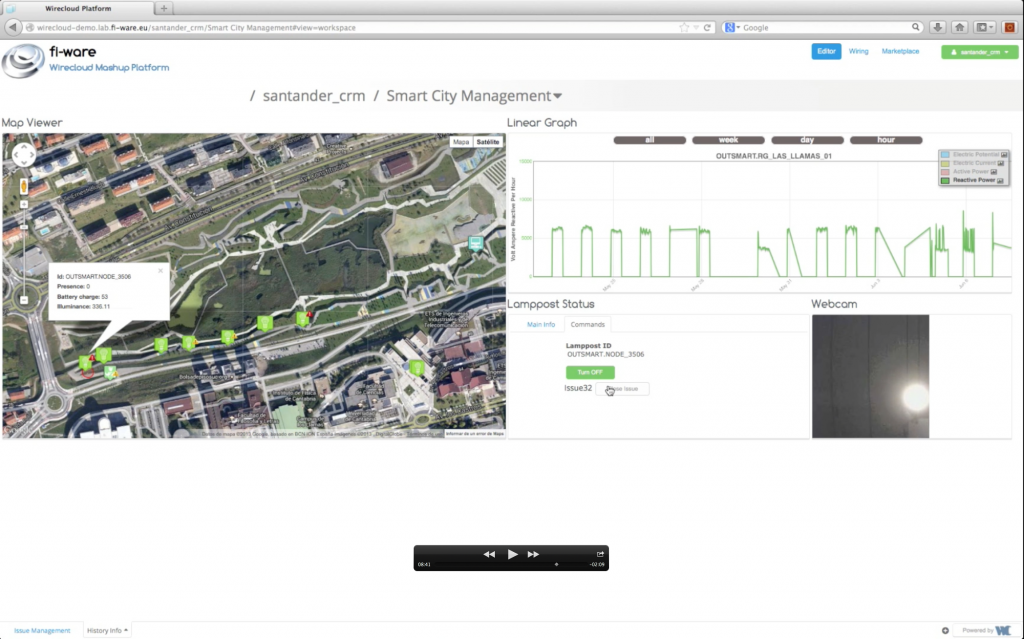
Task: Open the Smart City Management dropdown
Action: [555, 96]
